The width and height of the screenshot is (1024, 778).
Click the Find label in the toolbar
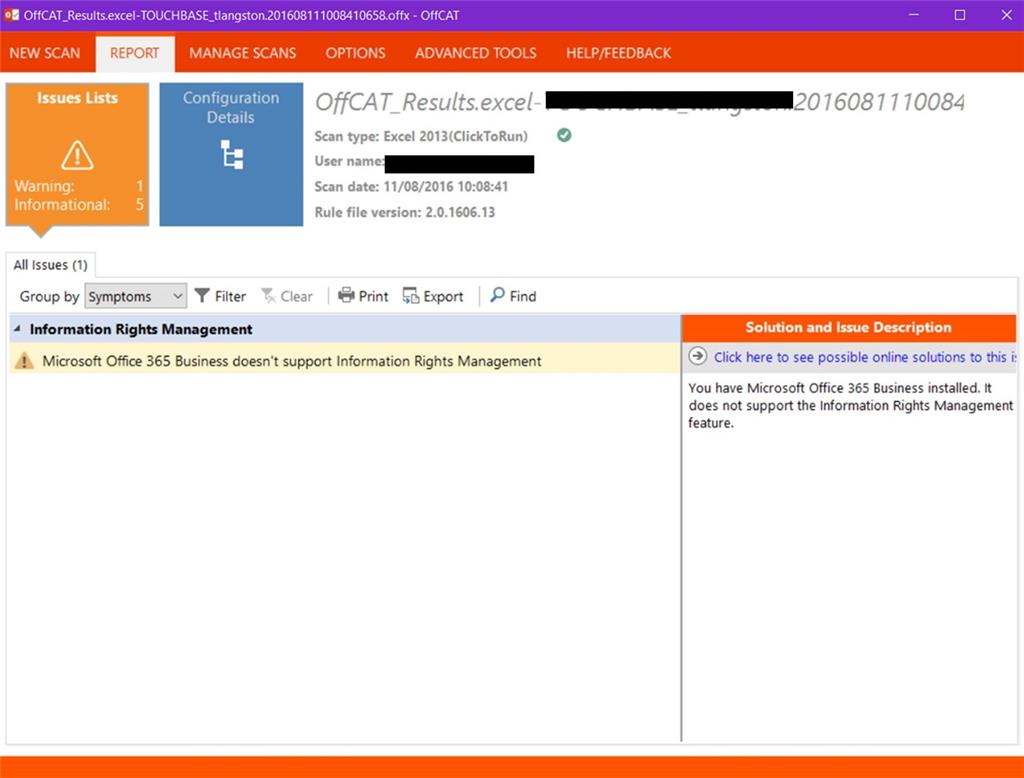pyautogui.click(x=523, y=296)
